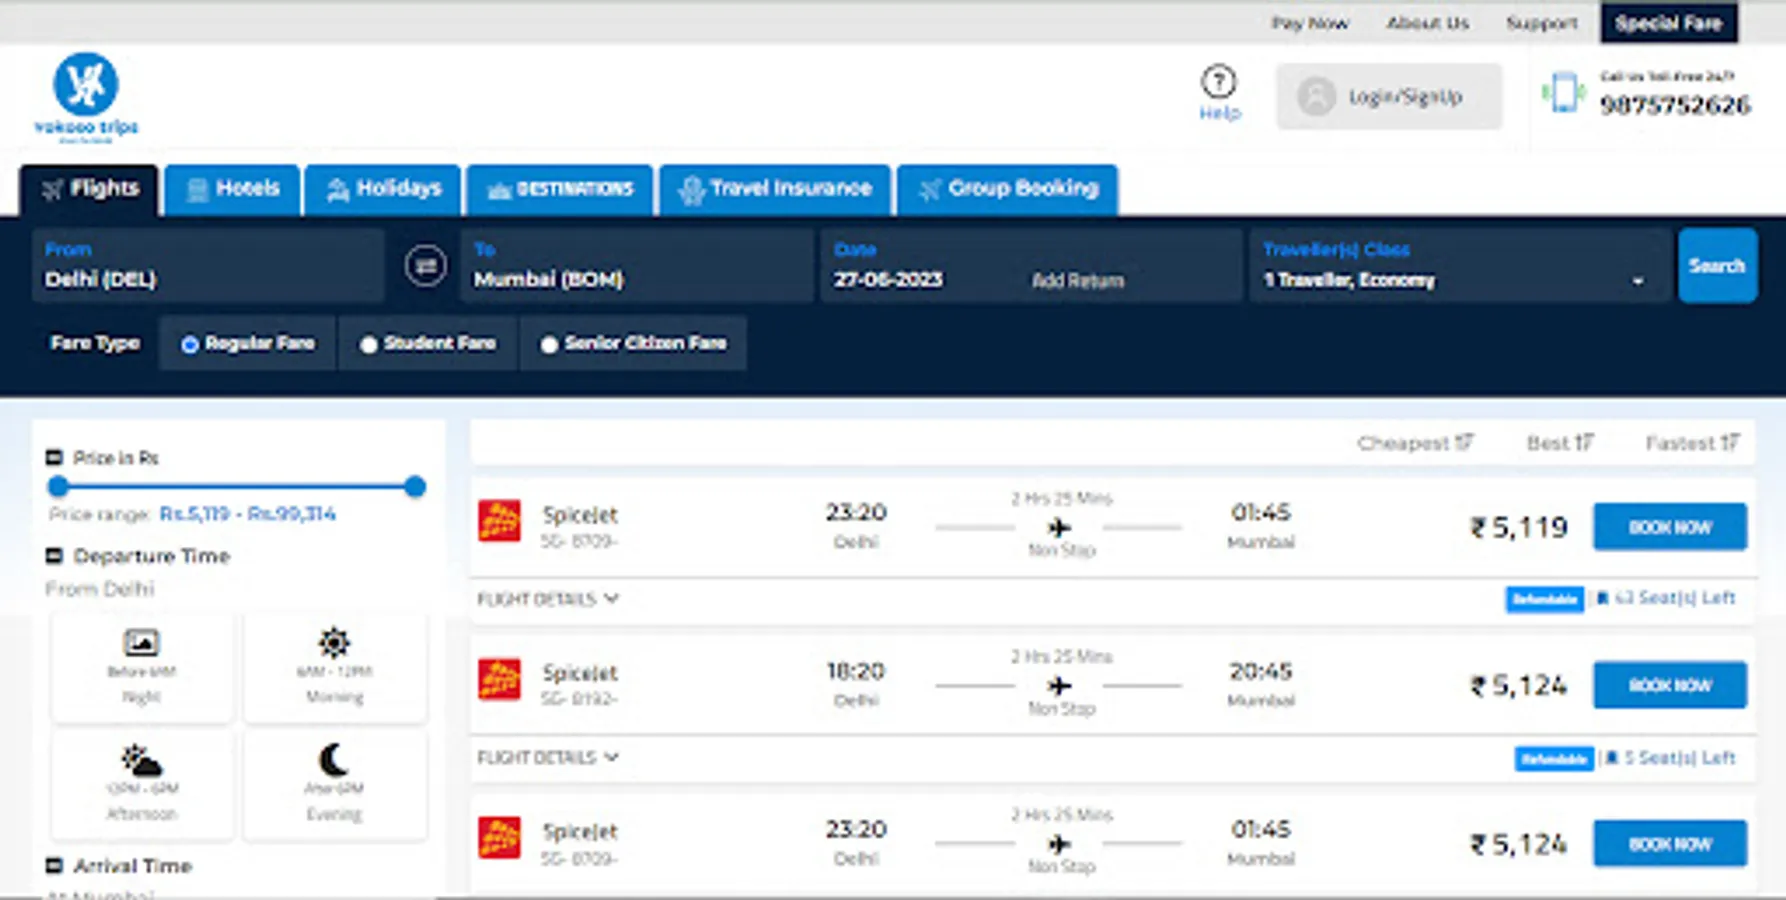Book the Rs 5,119 SpiceJet flight
This screenshot has width=1786, height=900.
[x=1670, y=527]
